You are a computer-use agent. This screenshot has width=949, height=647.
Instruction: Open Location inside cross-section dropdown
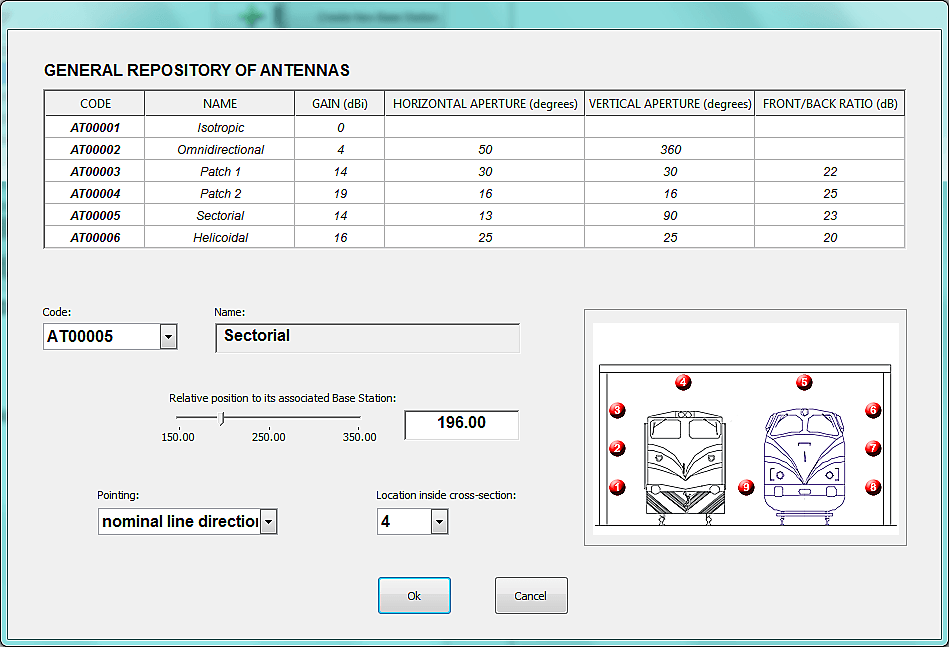pos(439,521)
